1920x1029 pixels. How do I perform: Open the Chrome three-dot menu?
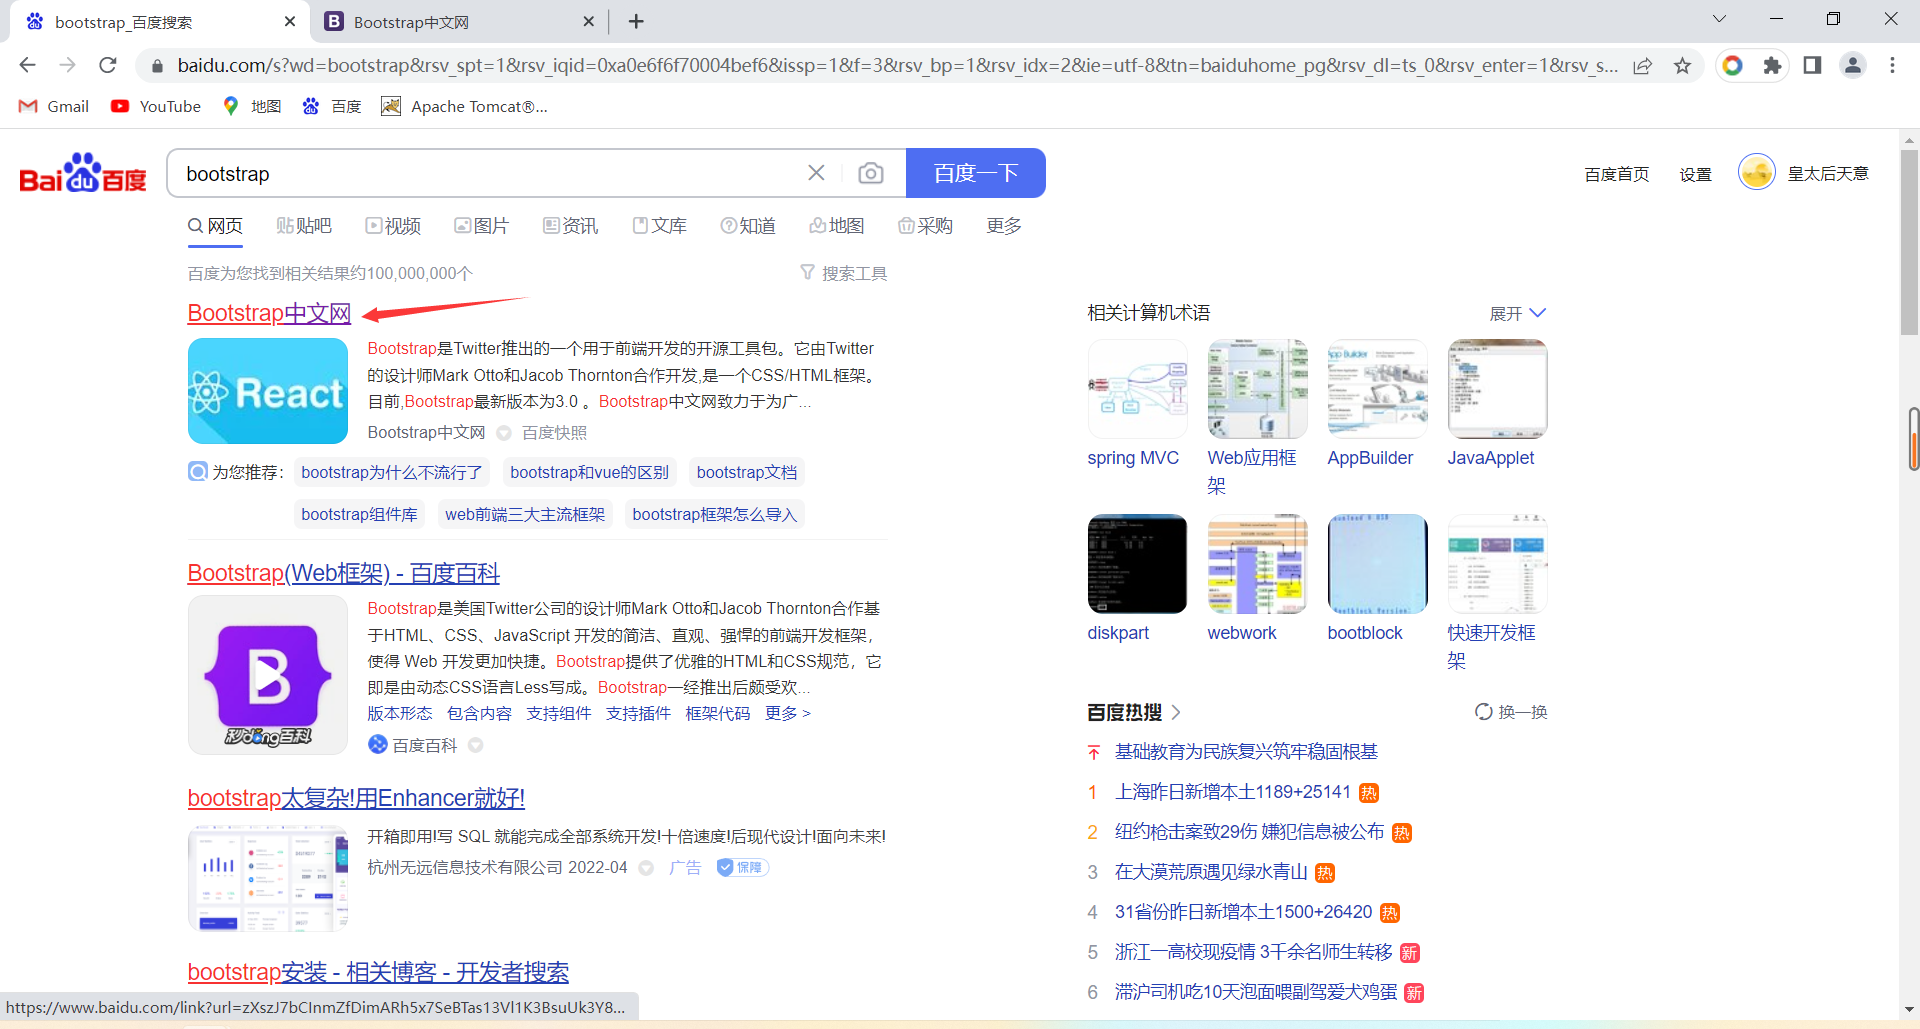1892,65
